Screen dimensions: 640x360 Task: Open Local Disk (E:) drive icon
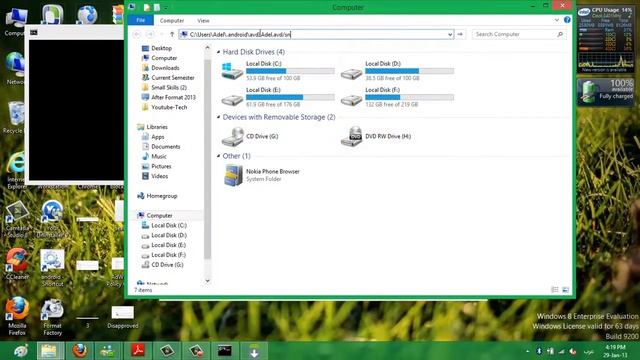pos(232,100)
